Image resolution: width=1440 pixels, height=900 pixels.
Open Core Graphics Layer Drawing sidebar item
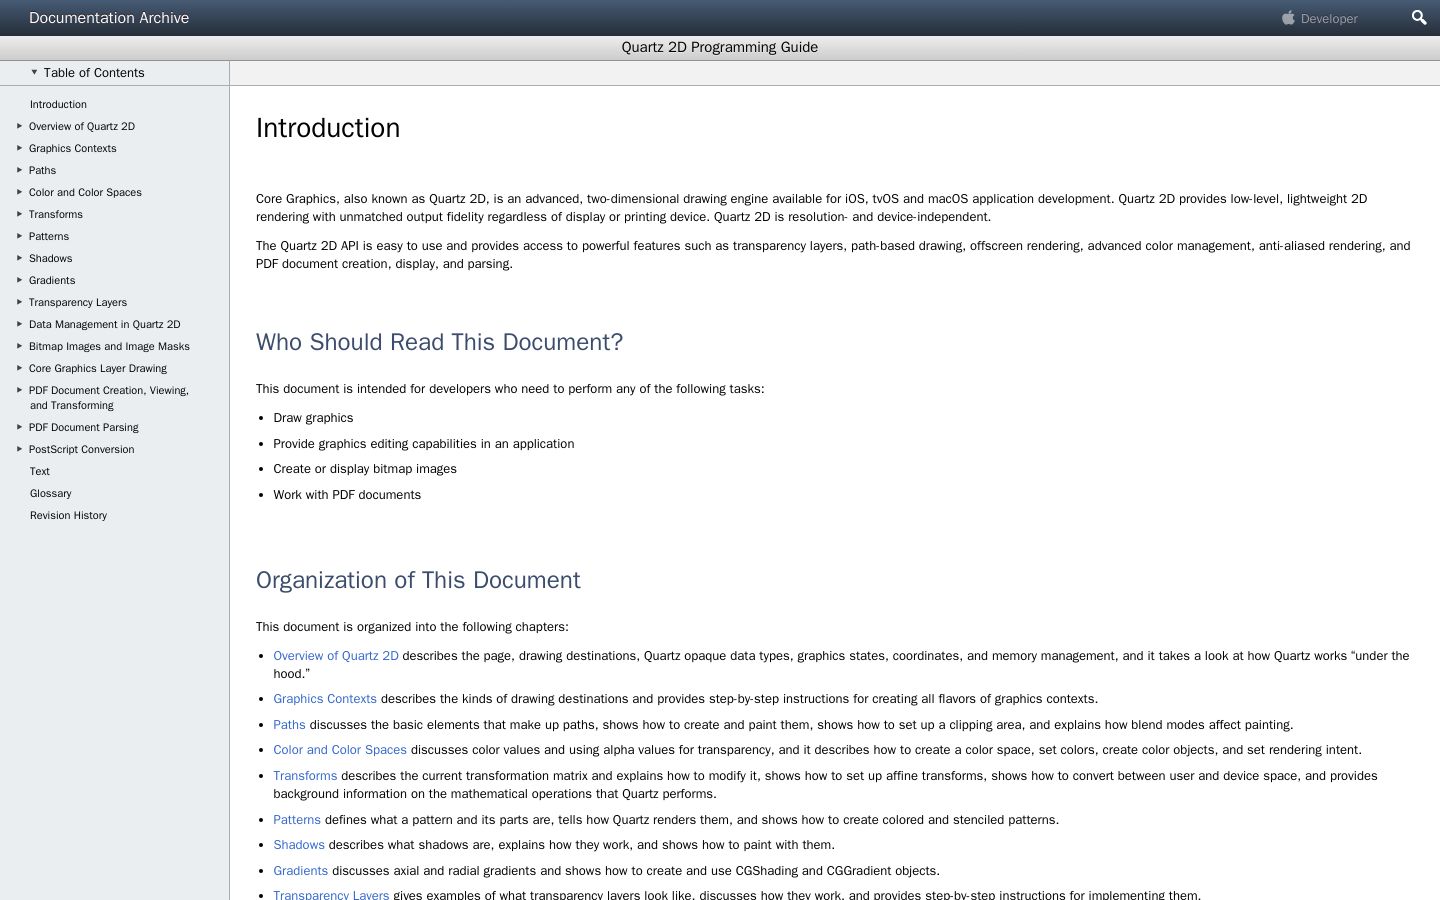tap(98, 368)
